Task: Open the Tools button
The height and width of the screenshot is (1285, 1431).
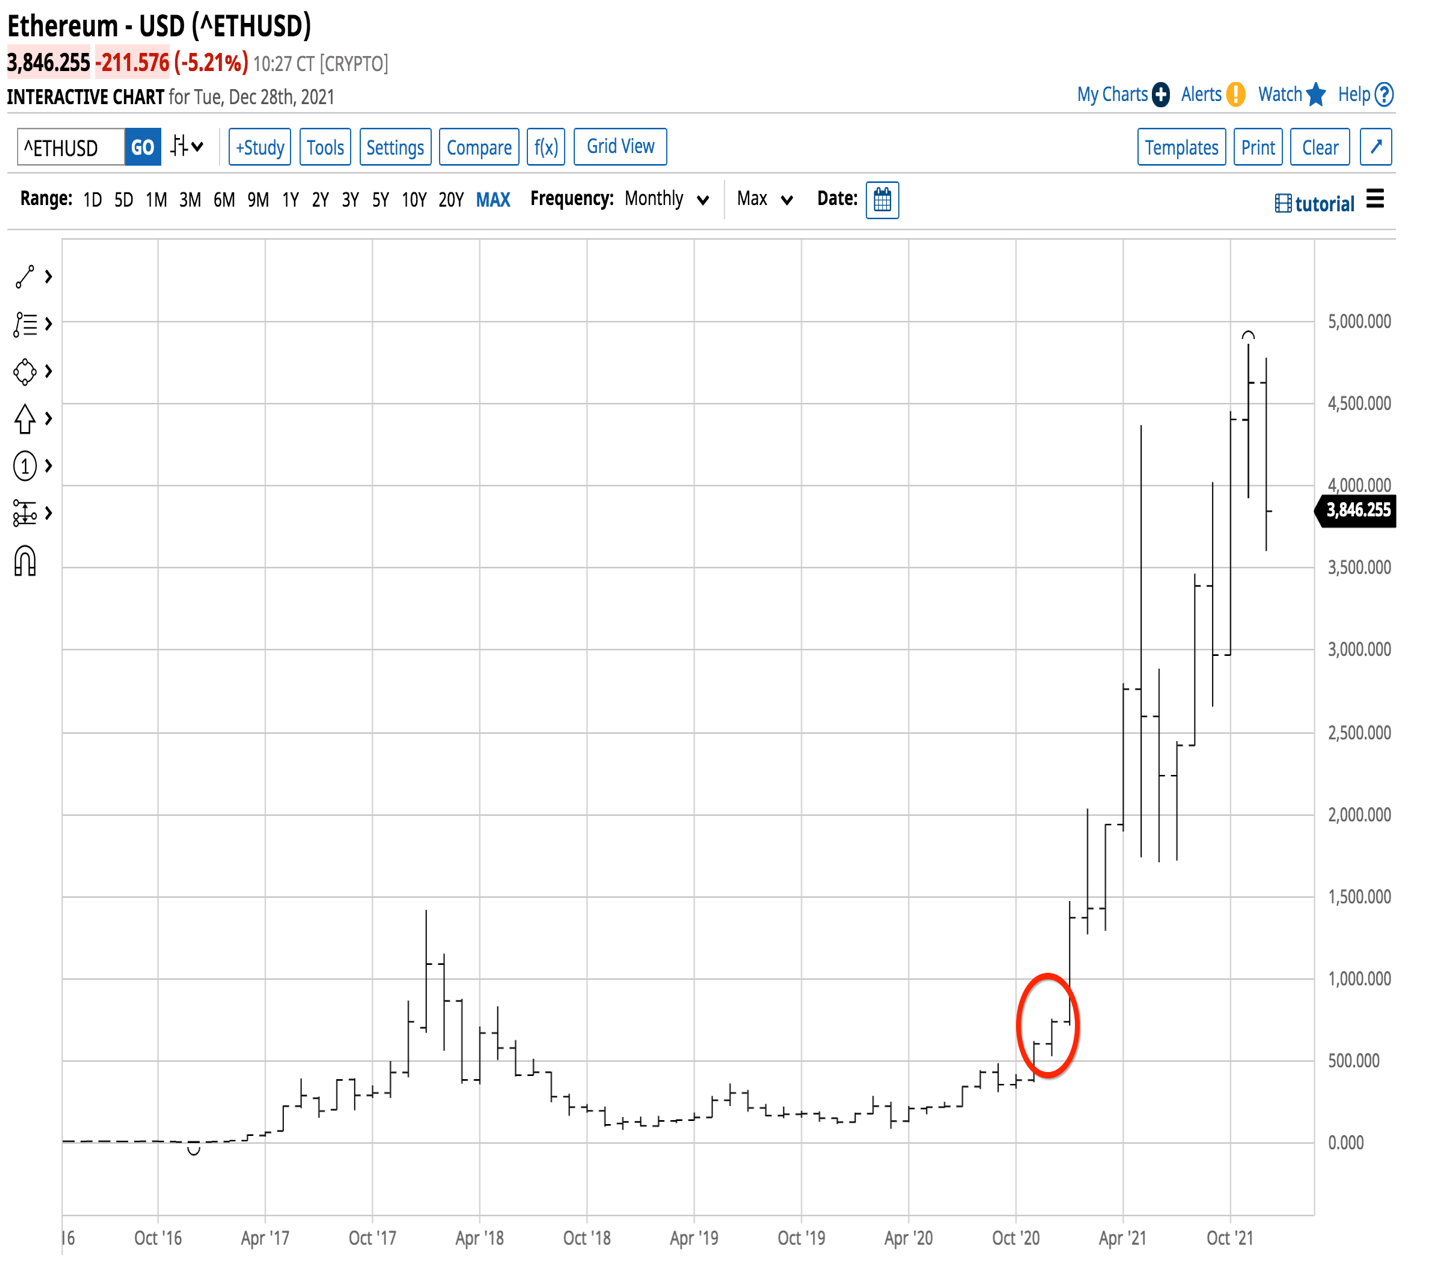Action: click(325, 147)
